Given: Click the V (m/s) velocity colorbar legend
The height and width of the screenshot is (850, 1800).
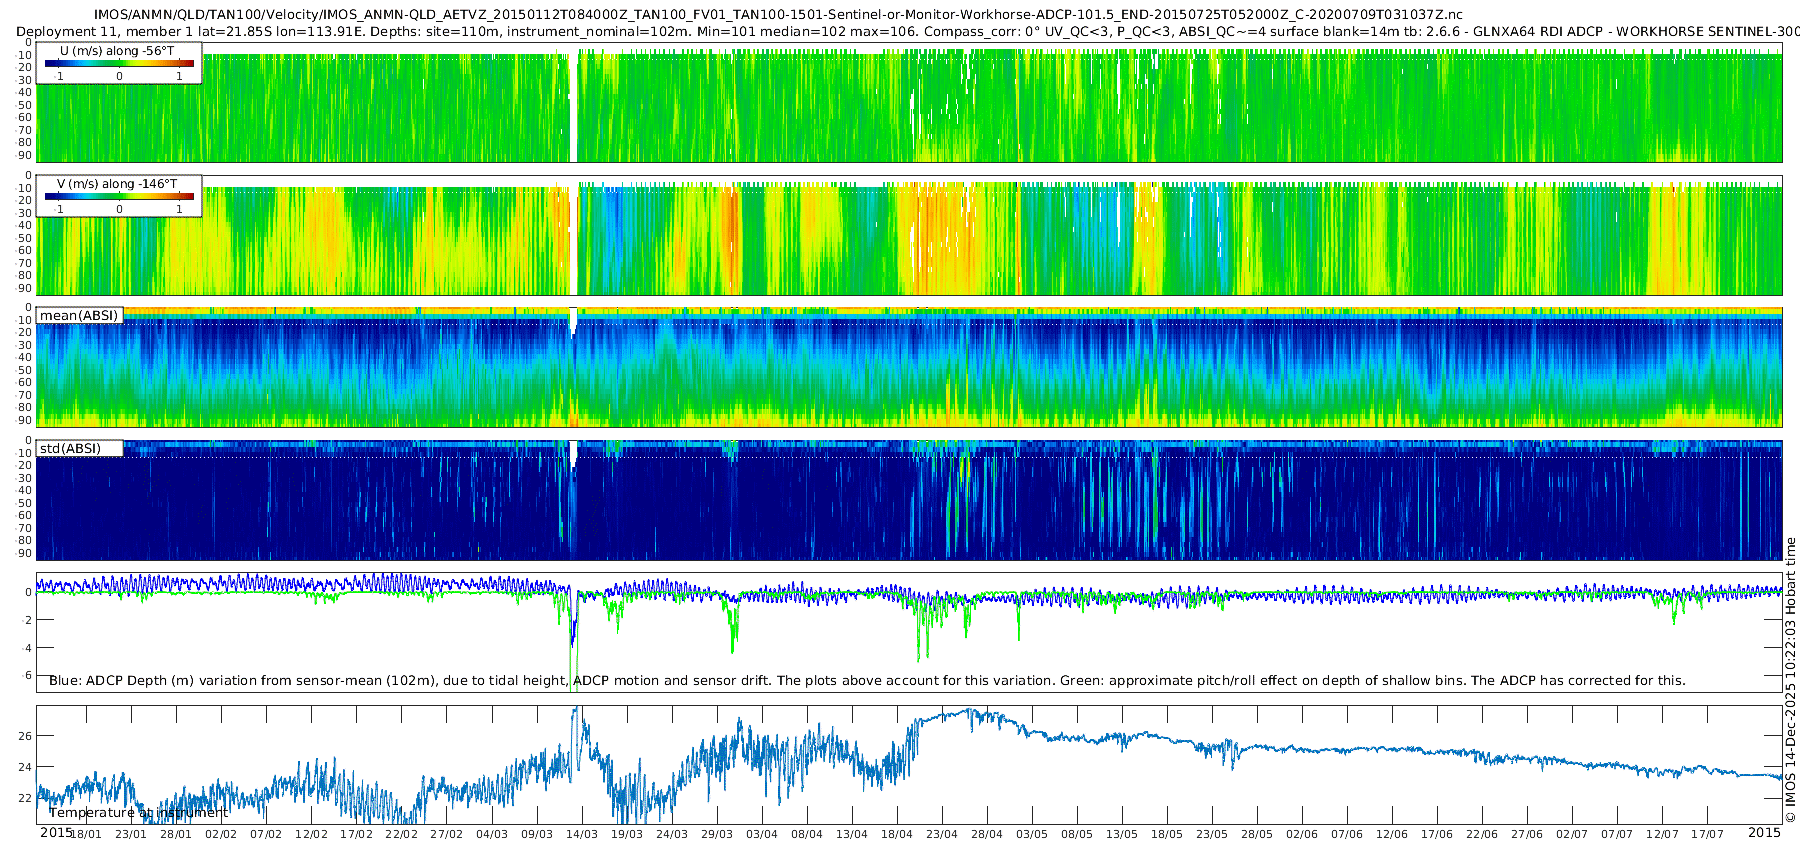Looking at the screenshot, I should pyautogui.click(x=119, y=196).
